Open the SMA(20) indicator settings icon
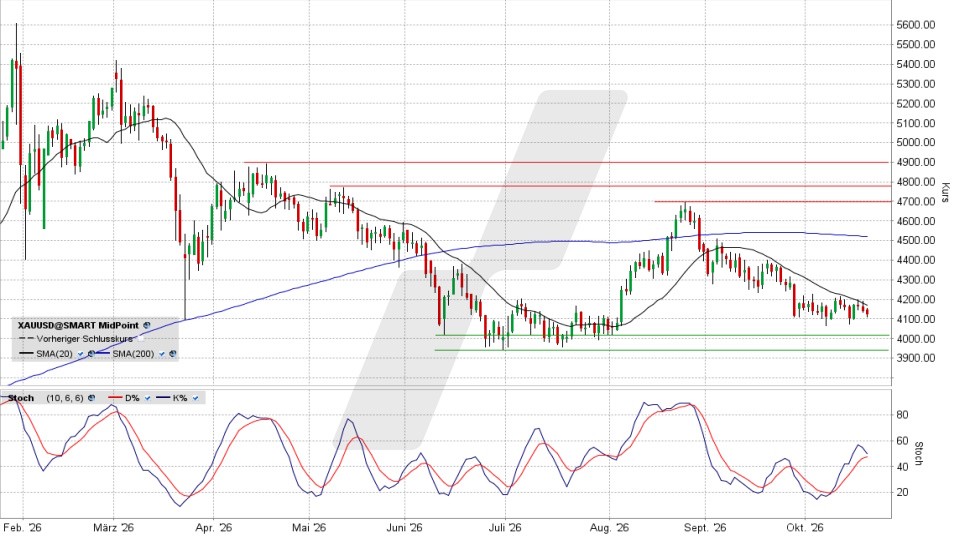The width and height of the screenshot is (960, 540). (x=91, y=354)
